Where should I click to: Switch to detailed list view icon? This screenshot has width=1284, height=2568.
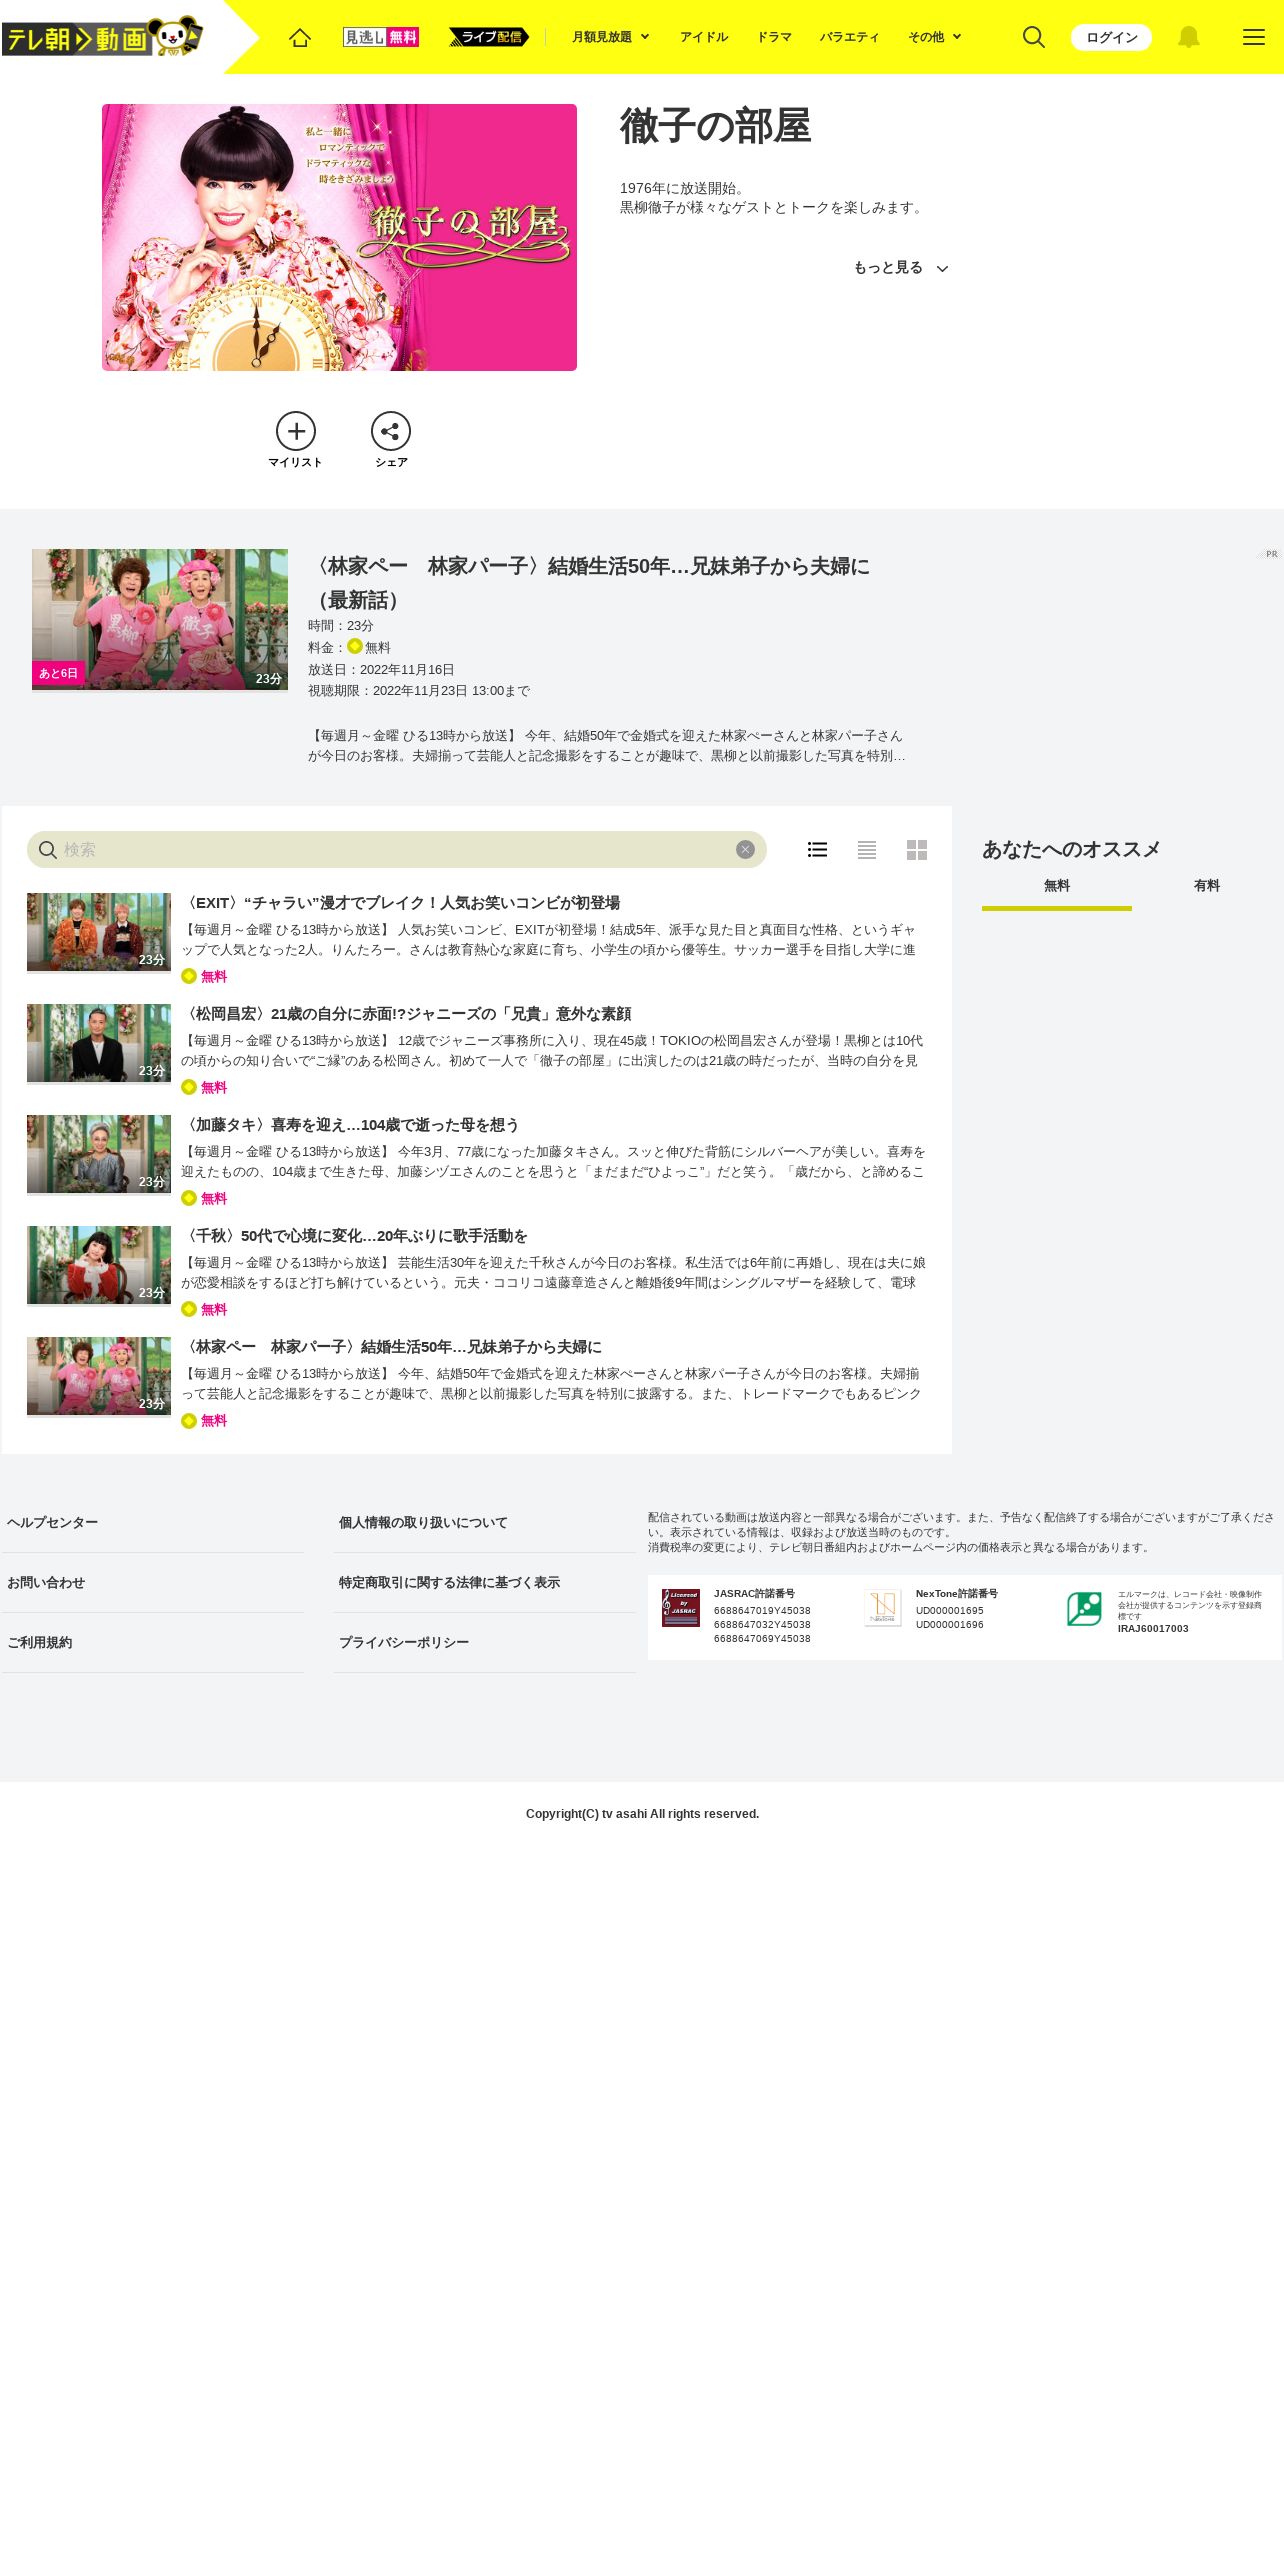(x=817, y=850)
